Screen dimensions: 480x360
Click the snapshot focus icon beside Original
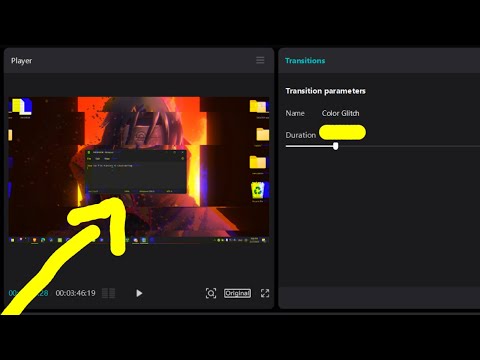tap(211, 293)
